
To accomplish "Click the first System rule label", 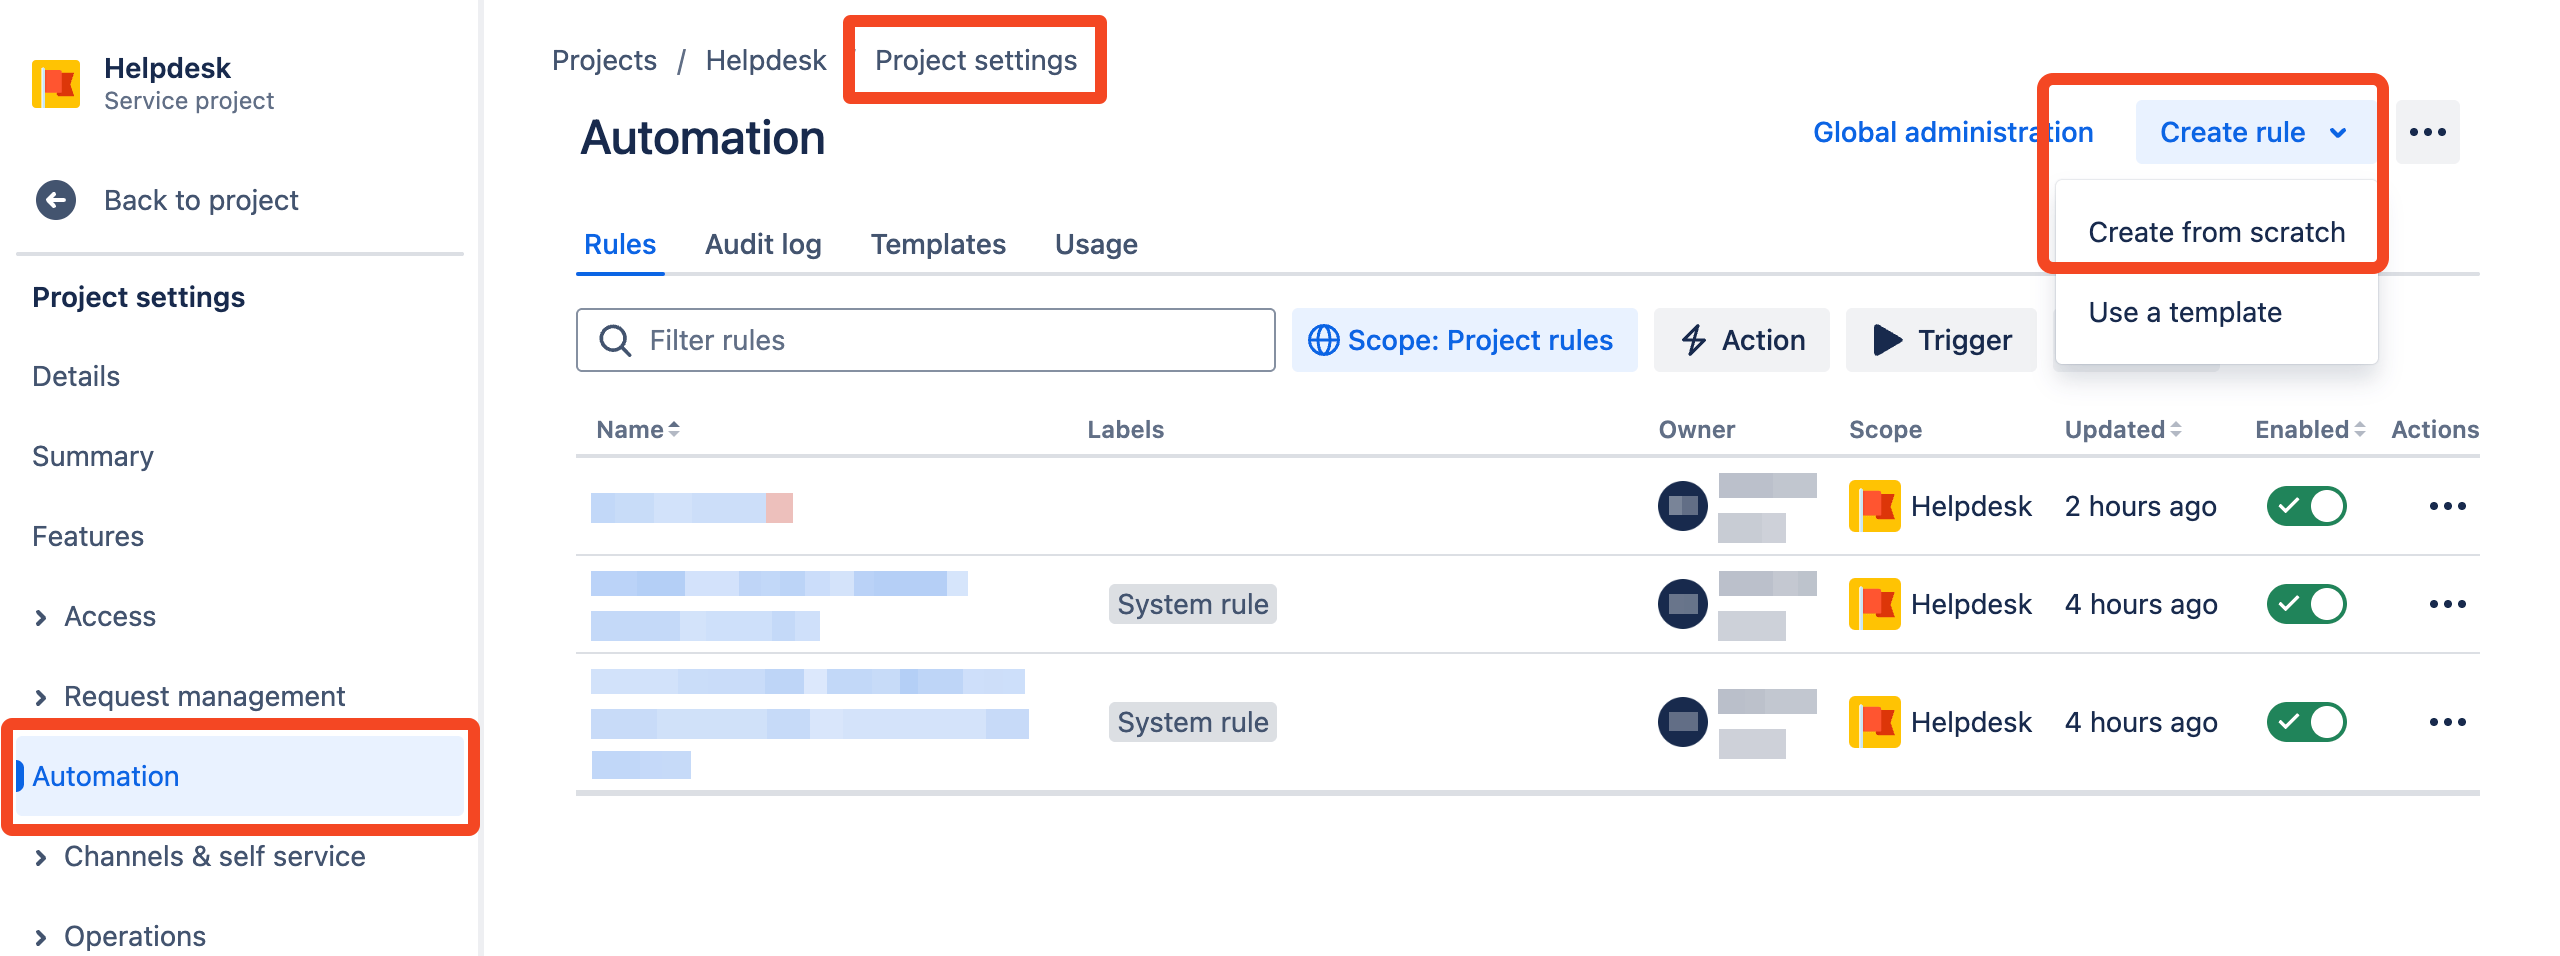I will click(x=1192, y=604).
